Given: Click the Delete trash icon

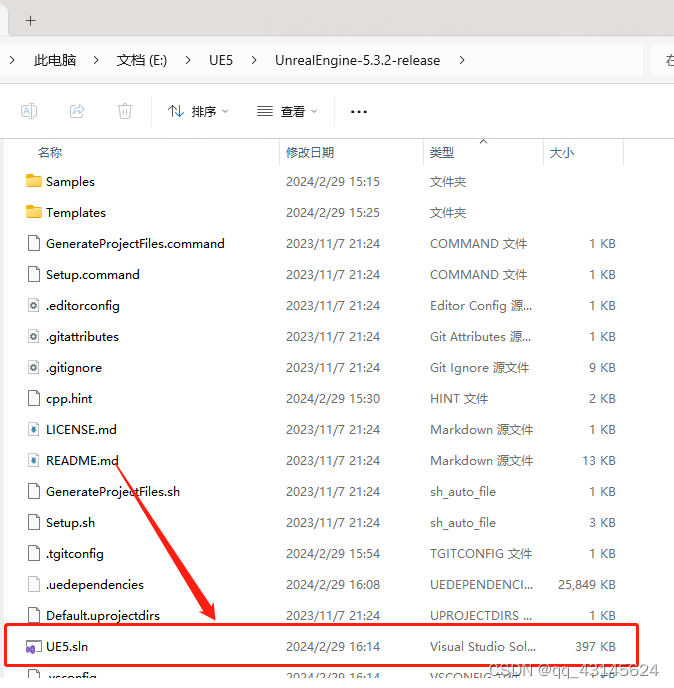Looking at the screenshot, I should click(125, 111).
